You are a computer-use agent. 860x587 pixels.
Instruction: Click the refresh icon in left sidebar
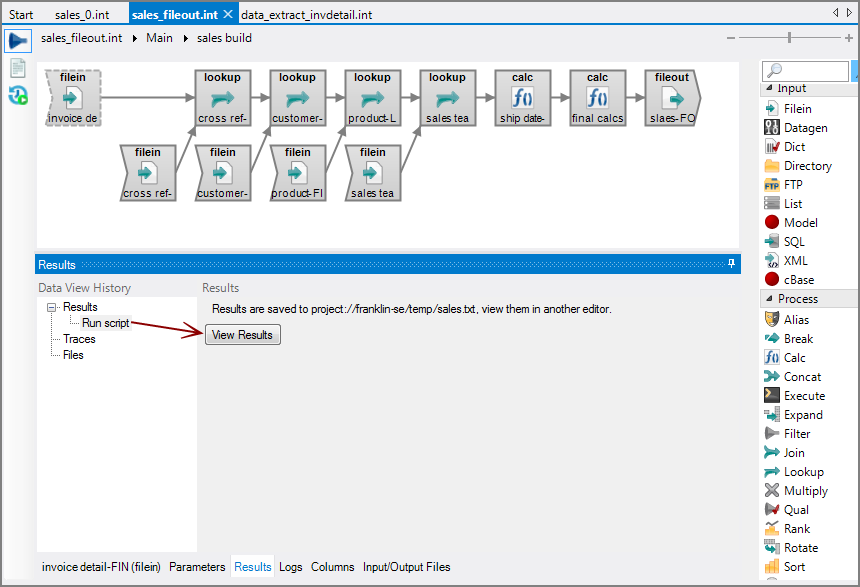point(18,96)
